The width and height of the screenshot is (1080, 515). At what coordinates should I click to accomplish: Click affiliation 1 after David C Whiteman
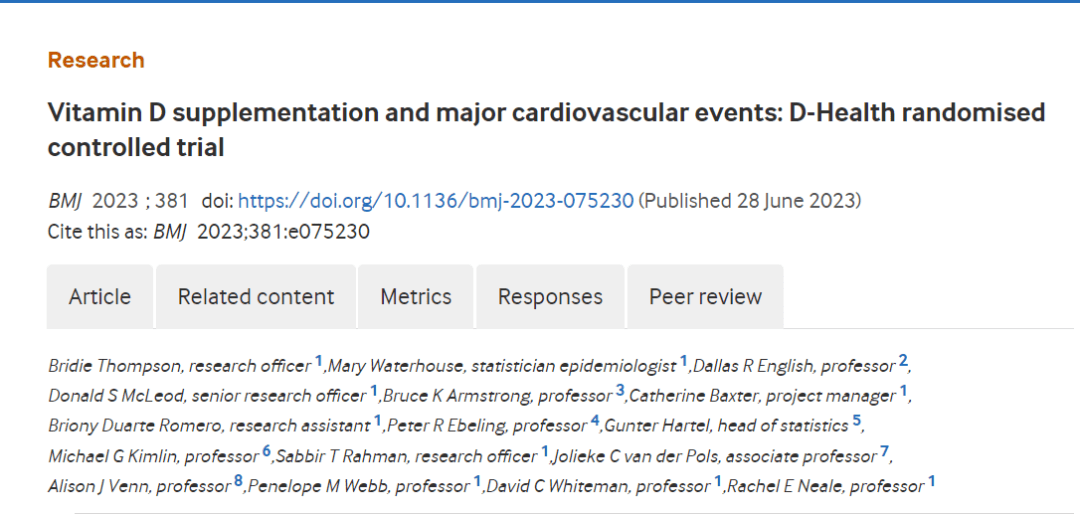coord(718,482)
